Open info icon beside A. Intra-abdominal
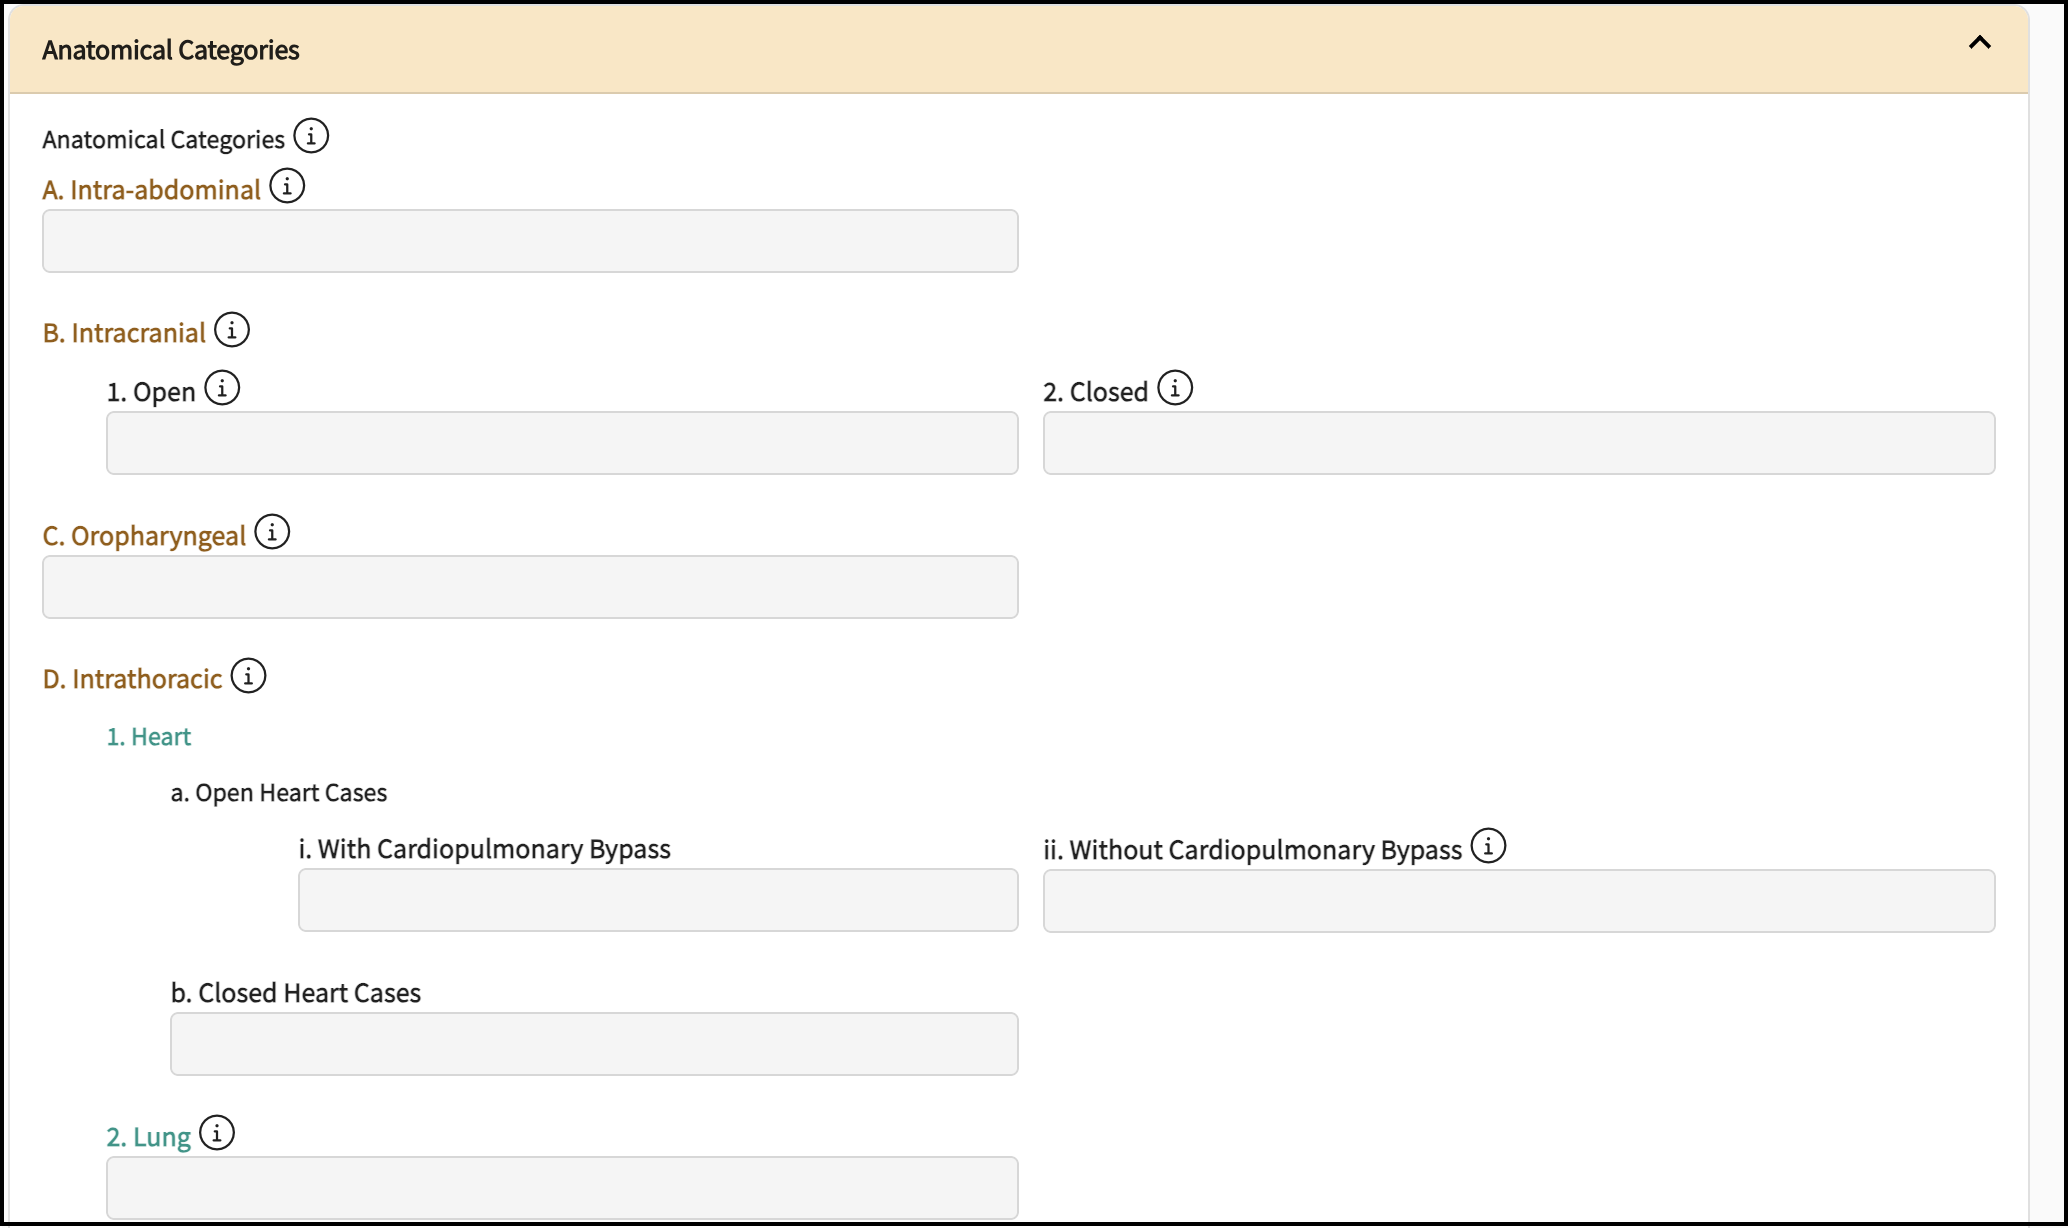 287,186
